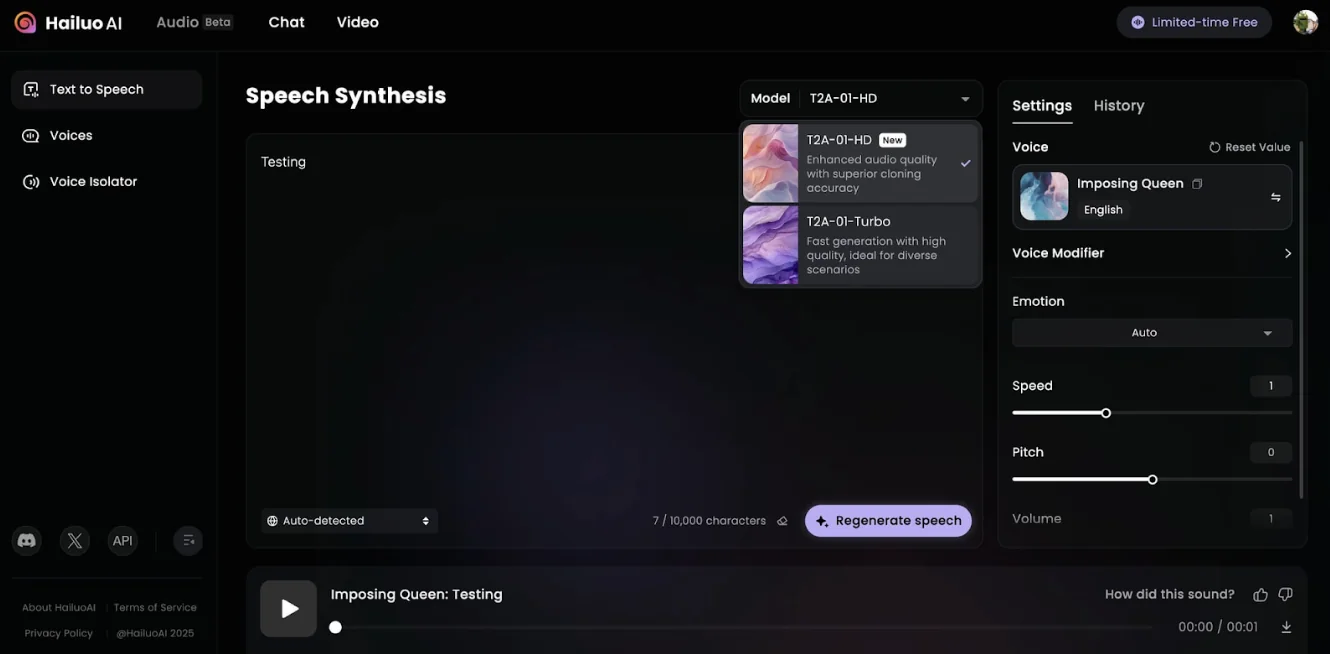Switch to the Settings tab
The height and width of the screenshot is (654, 1330).
point(1042,106)
